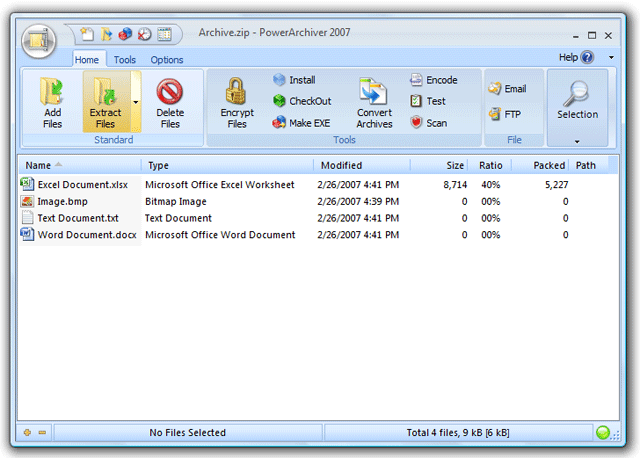
Task: Click the minus icon in status bar
Action: click(42, 433)
